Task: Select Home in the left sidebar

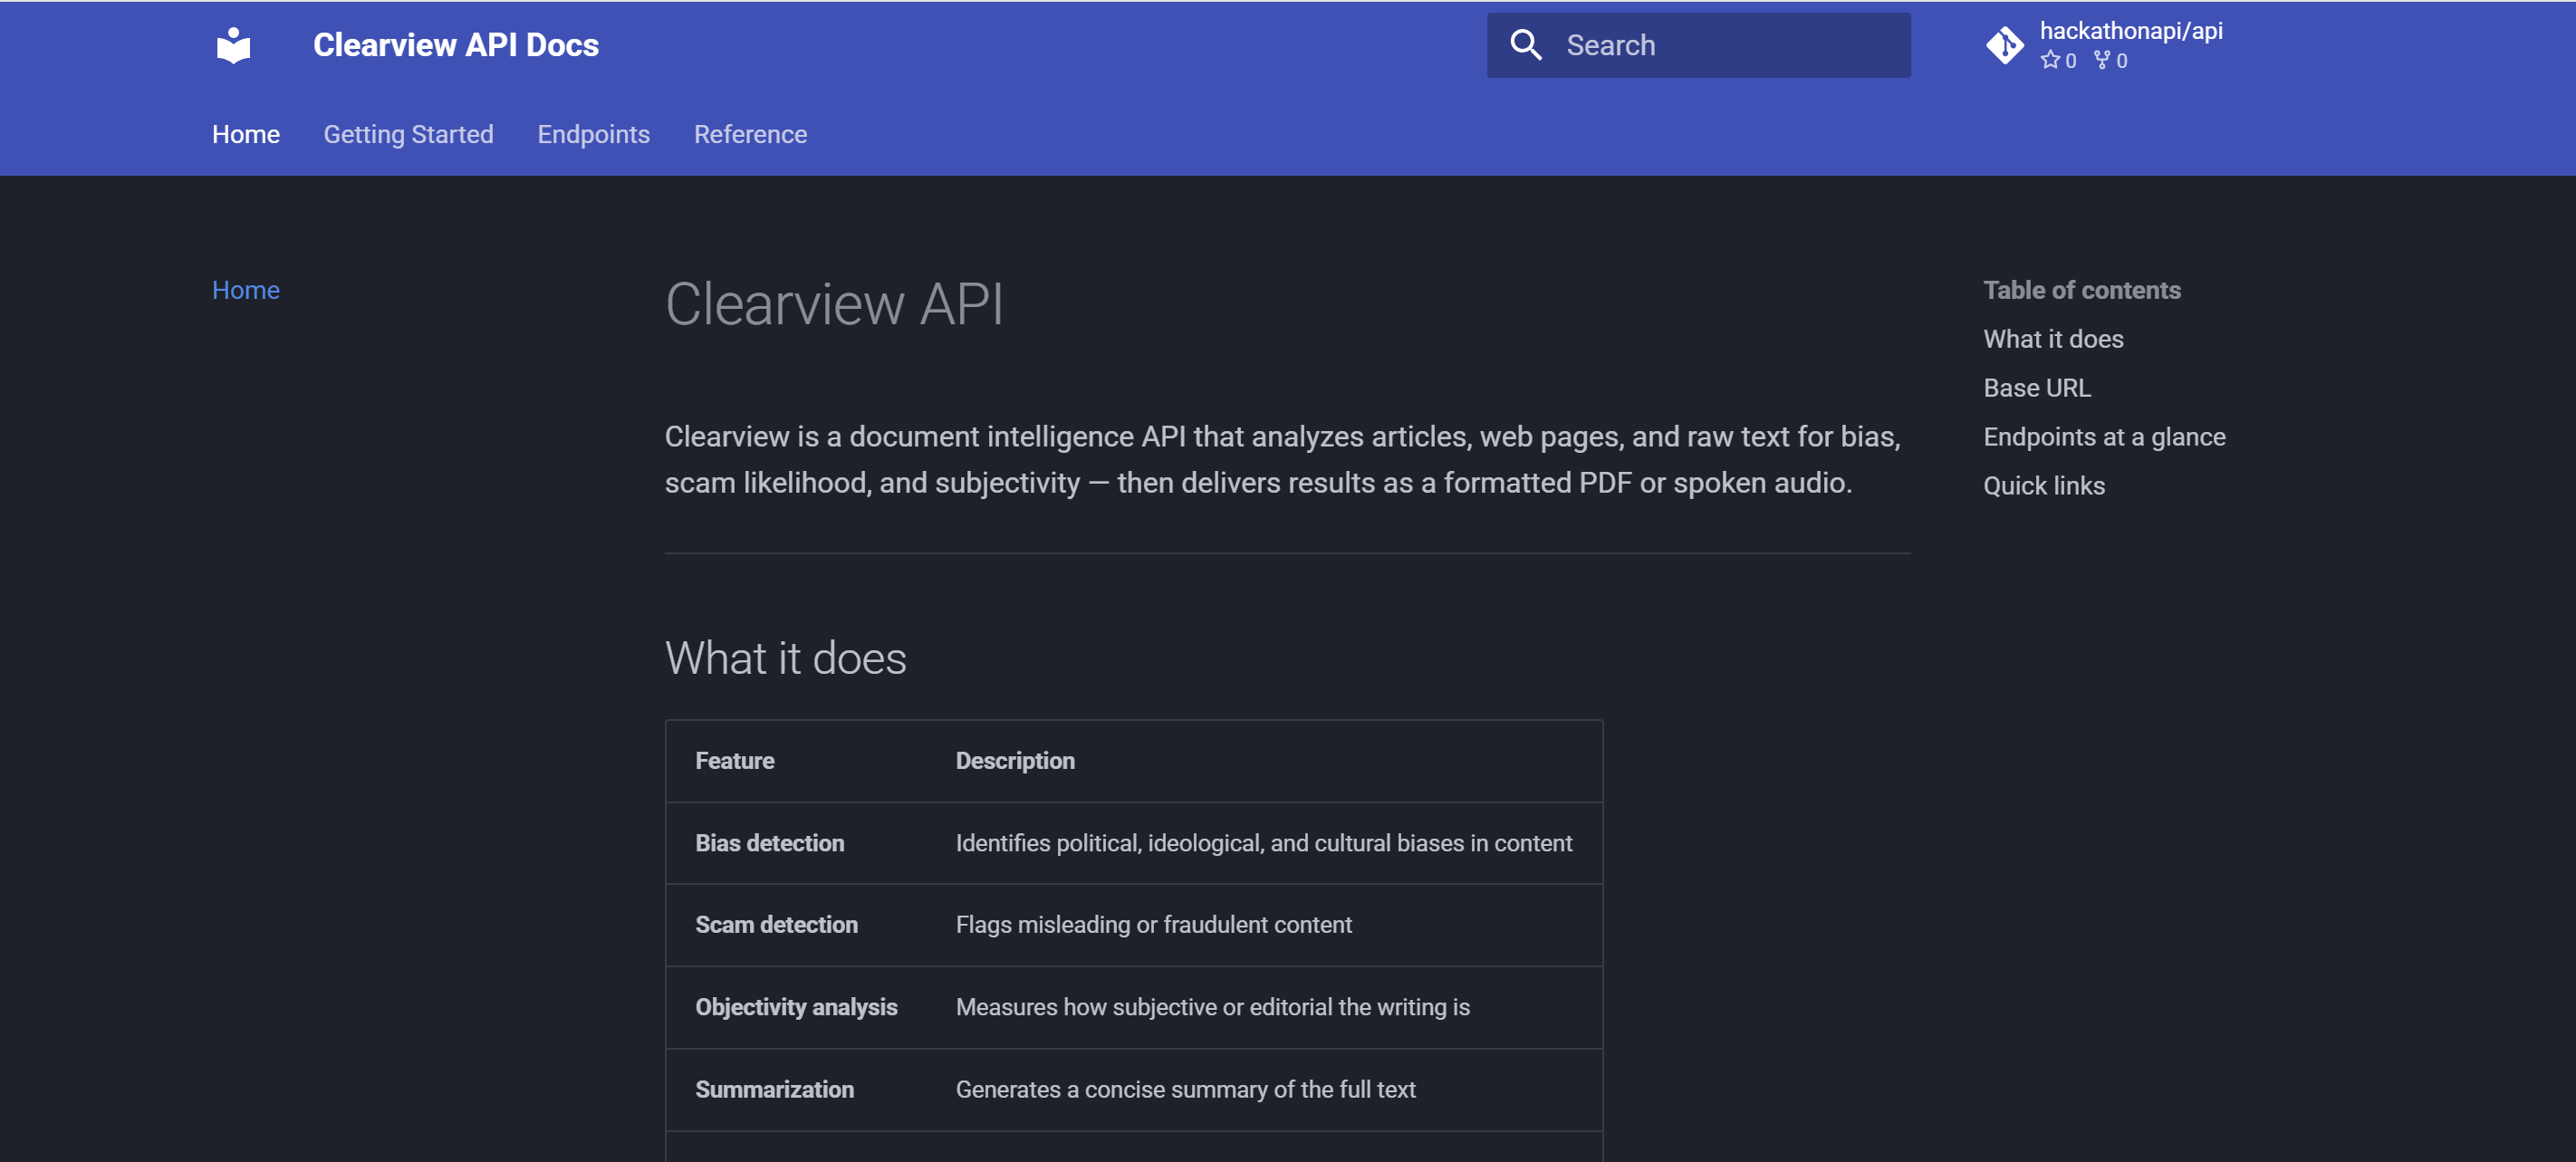Action: [245, 290]
